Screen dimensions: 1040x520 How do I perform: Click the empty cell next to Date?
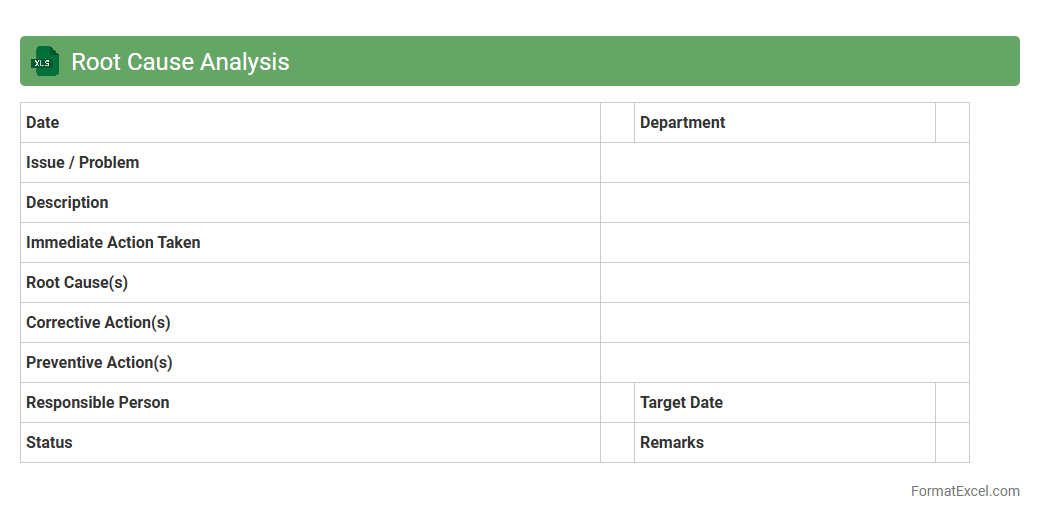point(617,123)
